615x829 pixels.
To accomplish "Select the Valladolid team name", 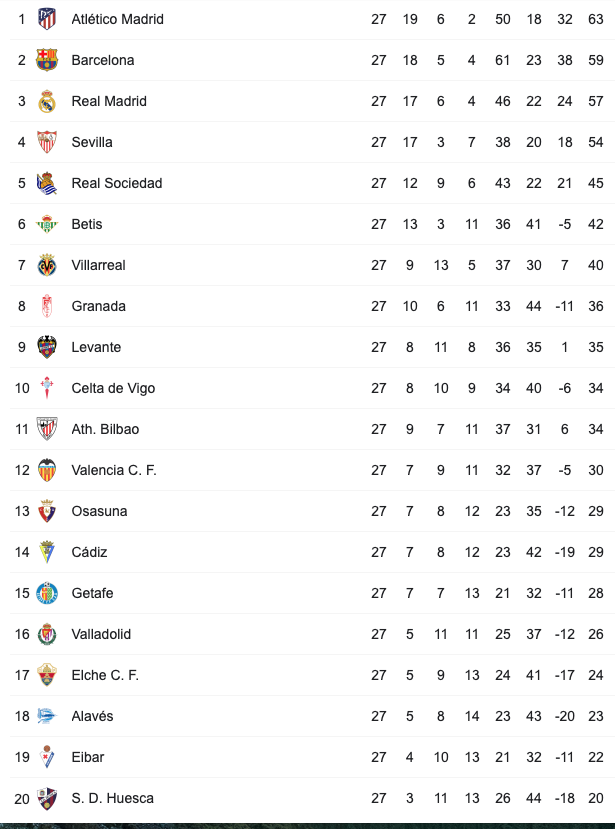I will (x=101, y=634).
